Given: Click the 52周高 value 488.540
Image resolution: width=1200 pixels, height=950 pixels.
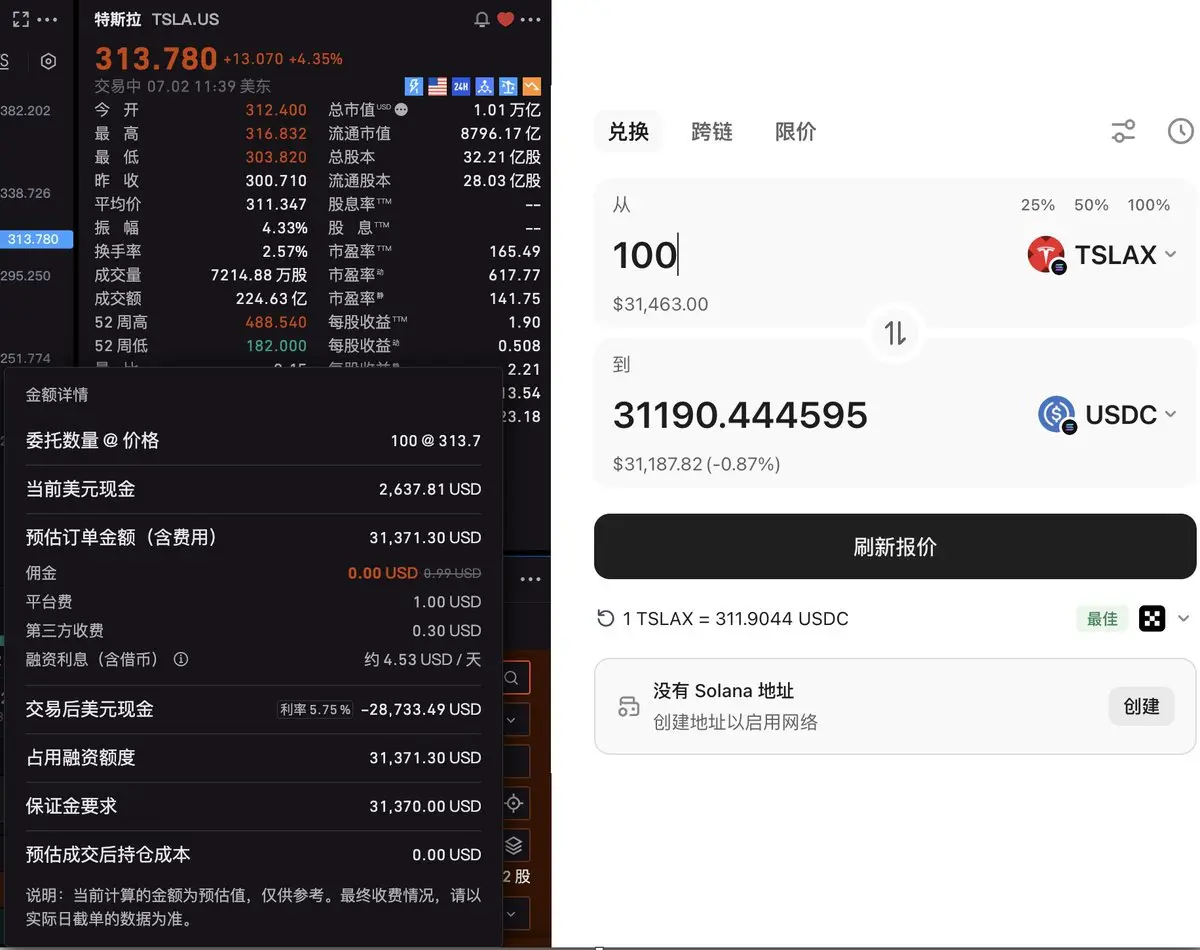Looking at the screenshot, I should point(276,322).
